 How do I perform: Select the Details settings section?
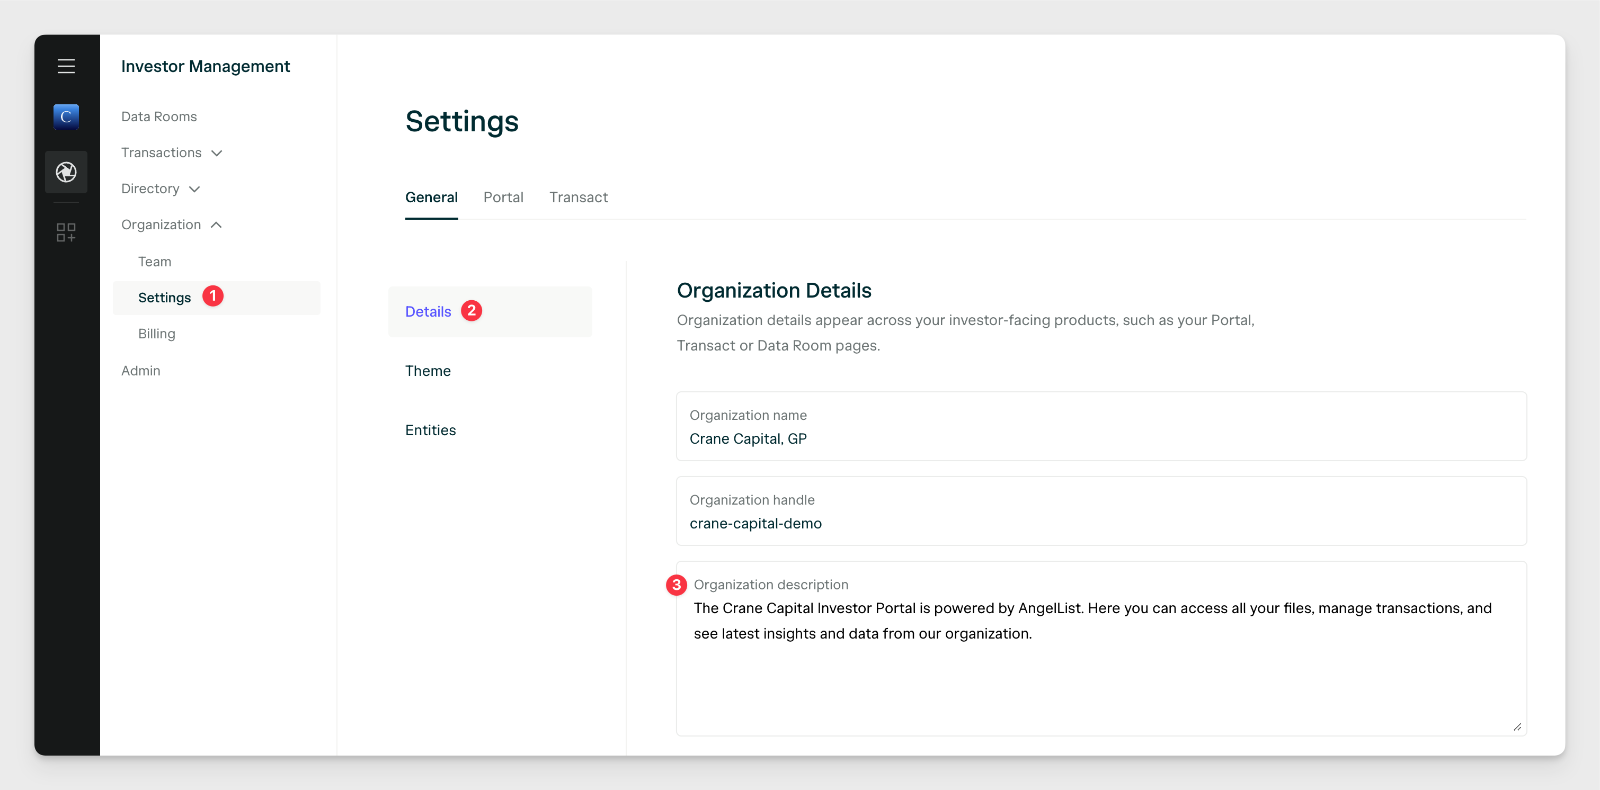click(x=490, y=312)
